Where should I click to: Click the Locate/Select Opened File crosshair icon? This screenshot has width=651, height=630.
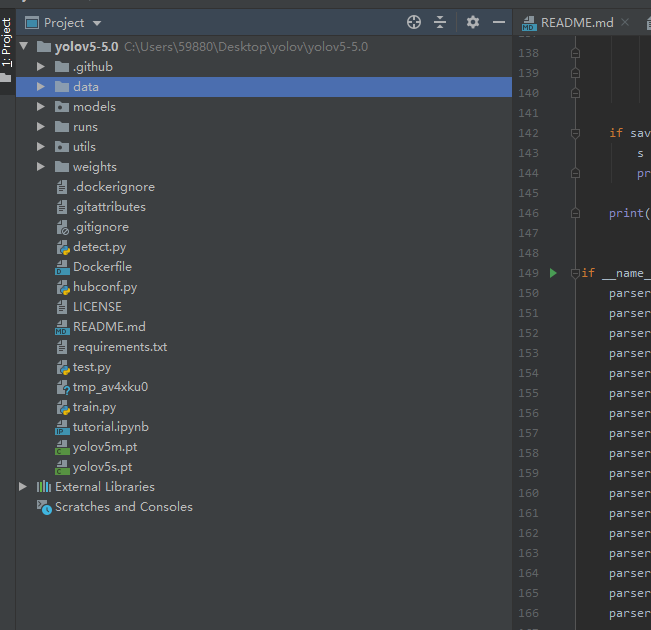coord(414,22)
